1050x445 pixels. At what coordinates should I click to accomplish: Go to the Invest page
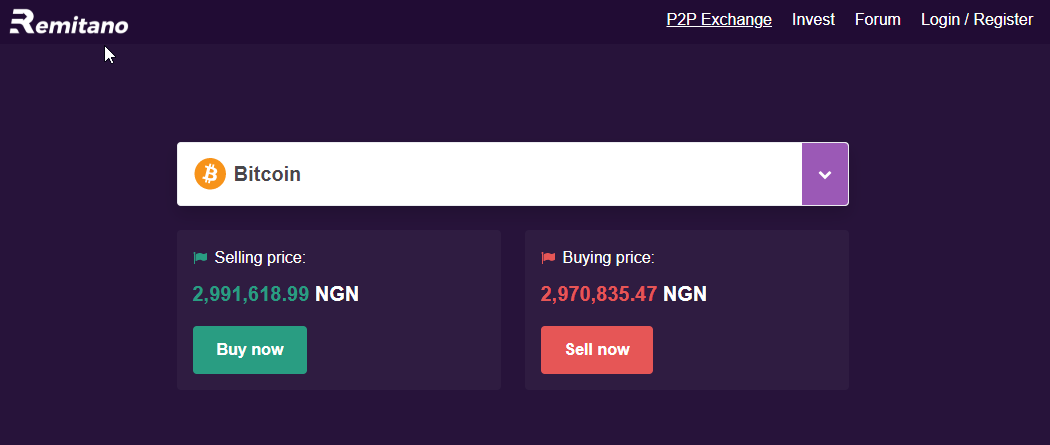813,19
